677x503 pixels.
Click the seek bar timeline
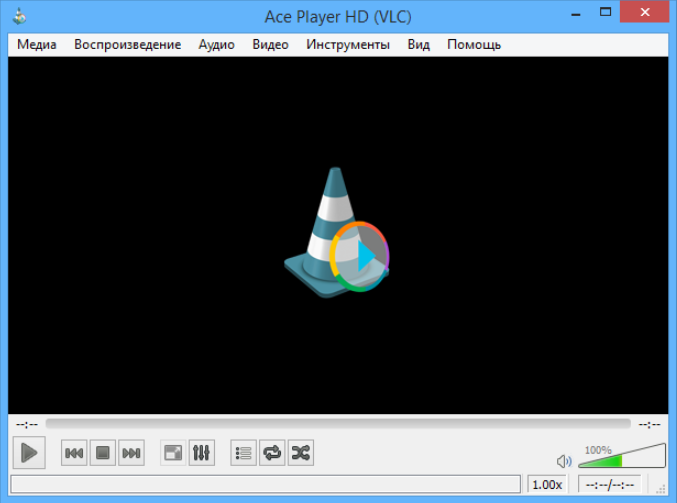point(338,424)
